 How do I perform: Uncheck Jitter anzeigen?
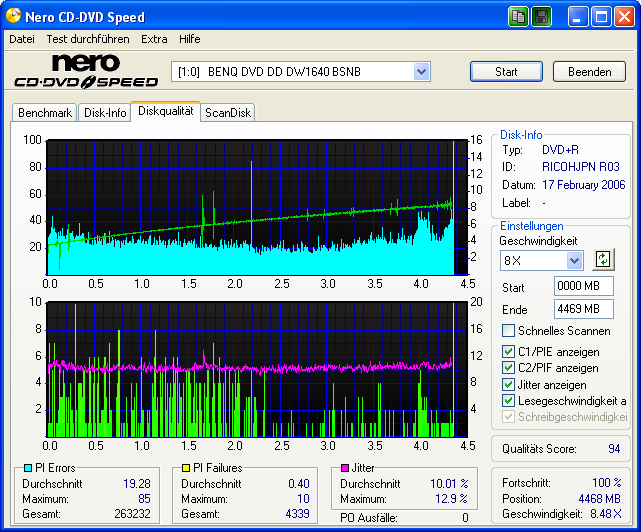click(x=508, y=384)
